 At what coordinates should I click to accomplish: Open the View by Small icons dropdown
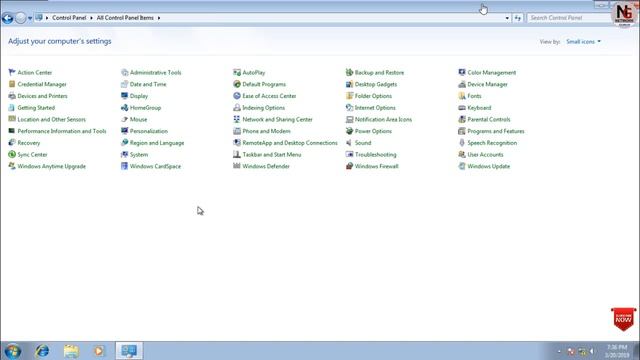[x=583, y=42]
